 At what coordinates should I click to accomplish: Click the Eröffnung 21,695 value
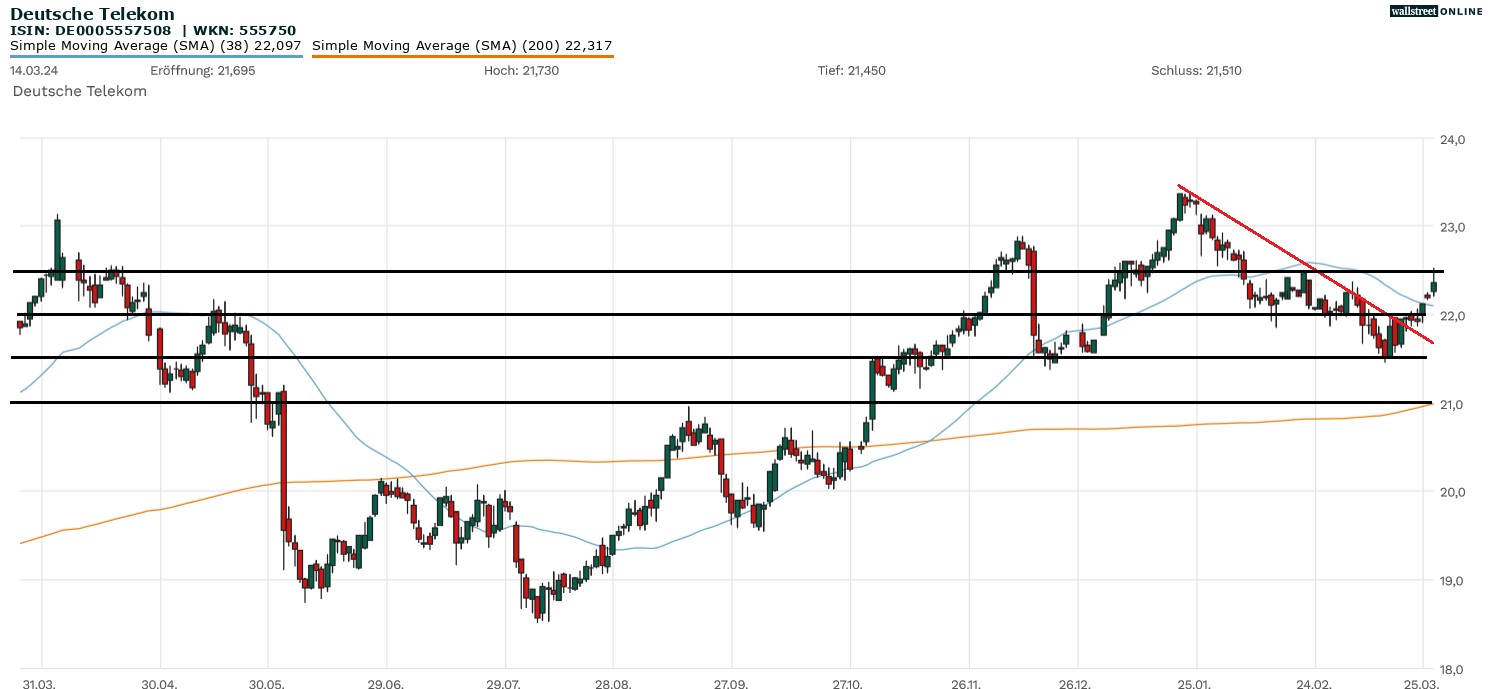point(195,71)
